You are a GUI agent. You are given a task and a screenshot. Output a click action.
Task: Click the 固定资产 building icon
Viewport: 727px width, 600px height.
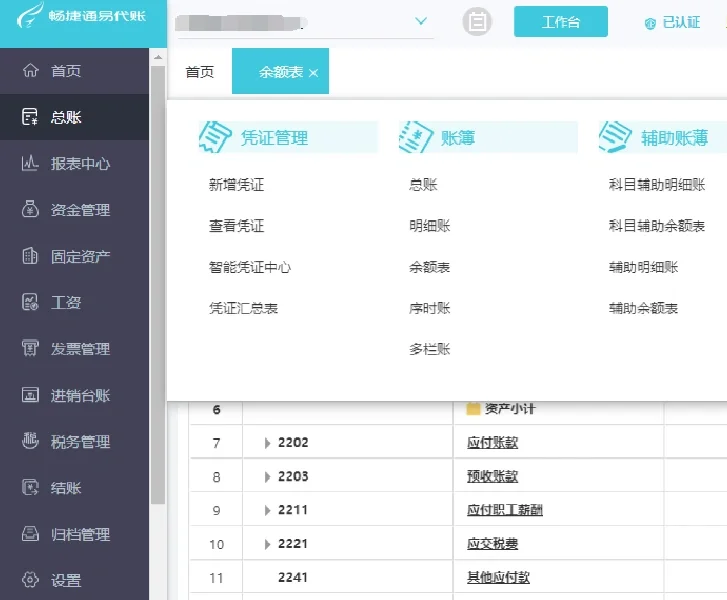(x=30, y=256)
